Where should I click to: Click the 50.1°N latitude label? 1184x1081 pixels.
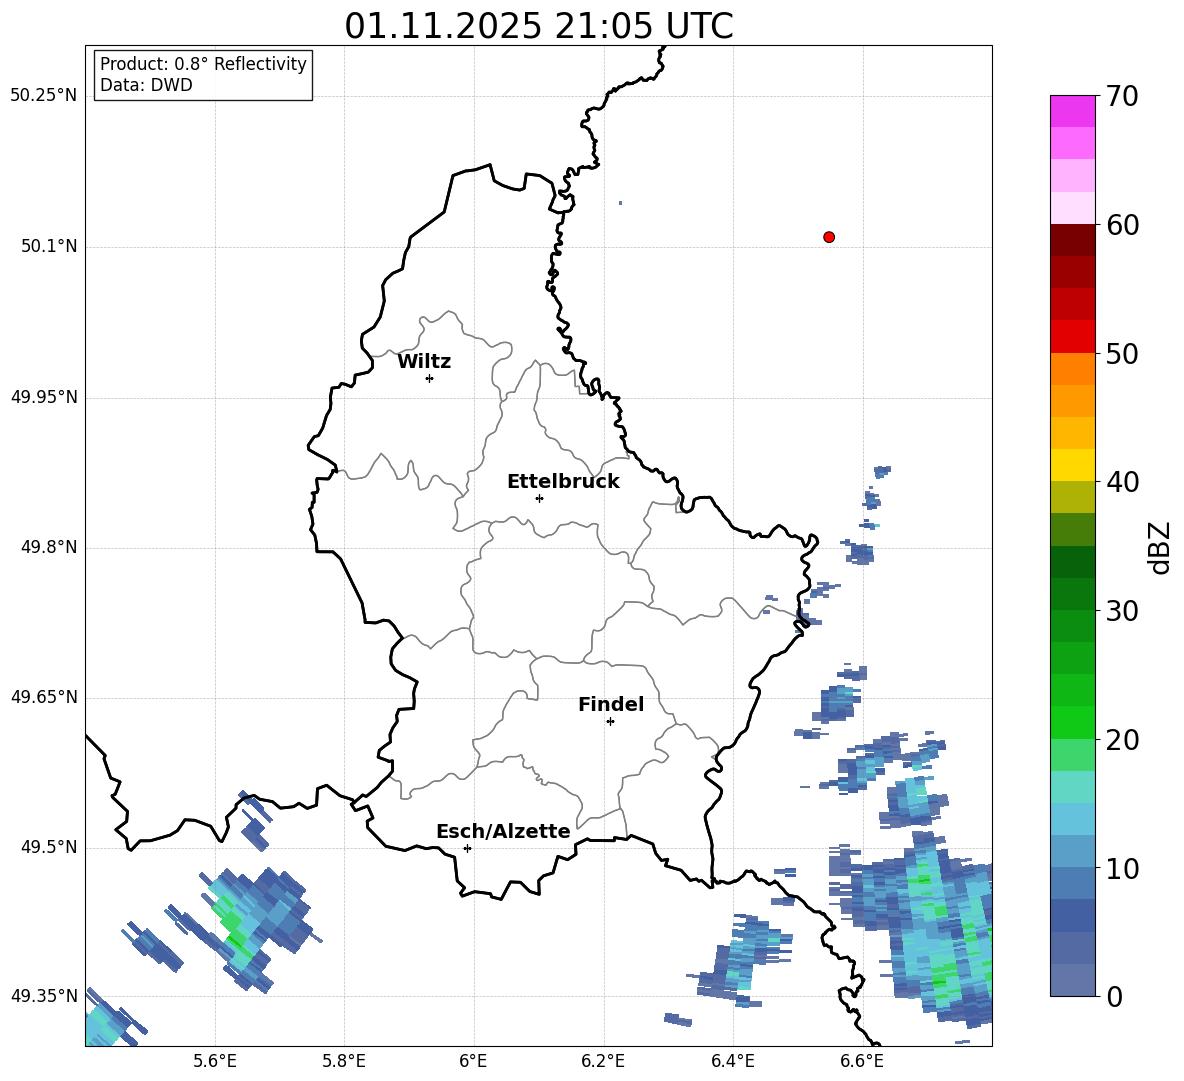(49, 247)
